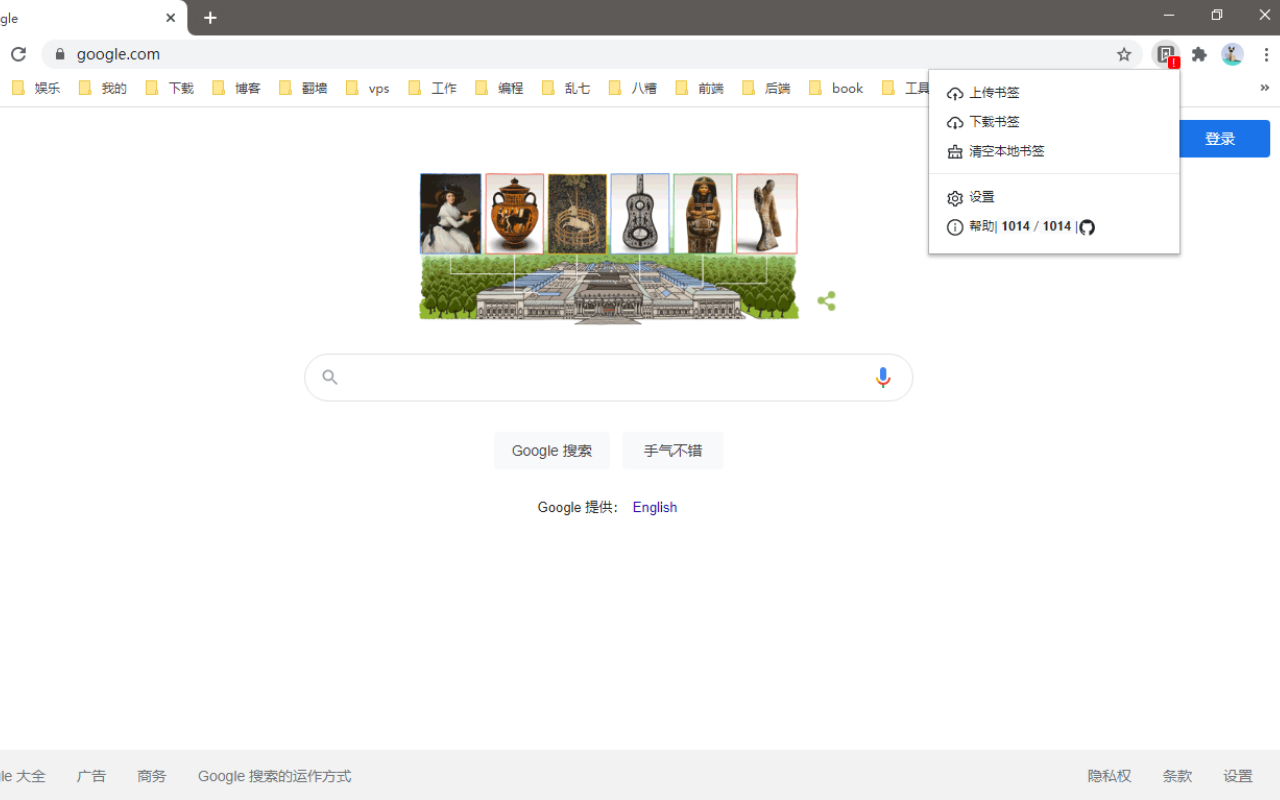Screen dimensions: 1280x800
Task: Expand hidden bookmarks with the >> chevron
Action: click(x=1264, y=87)
